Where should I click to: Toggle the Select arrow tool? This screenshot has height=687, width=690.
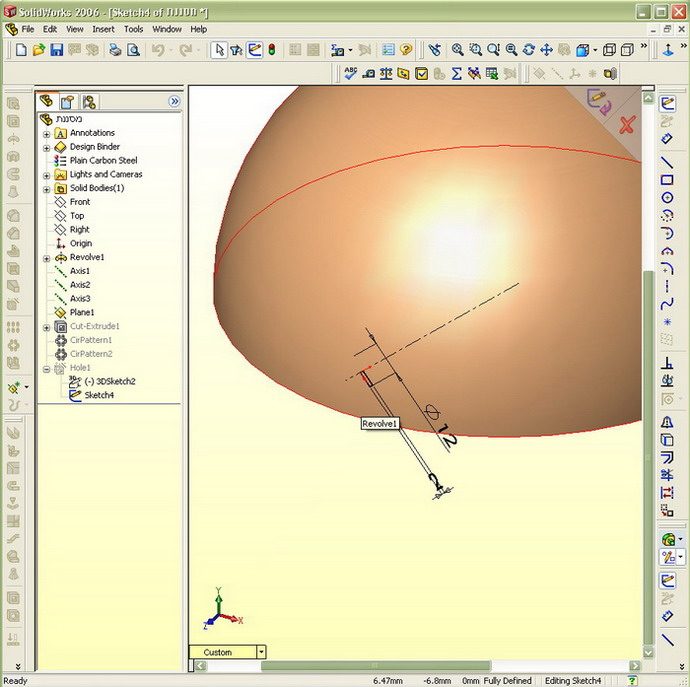pos(219,49)
